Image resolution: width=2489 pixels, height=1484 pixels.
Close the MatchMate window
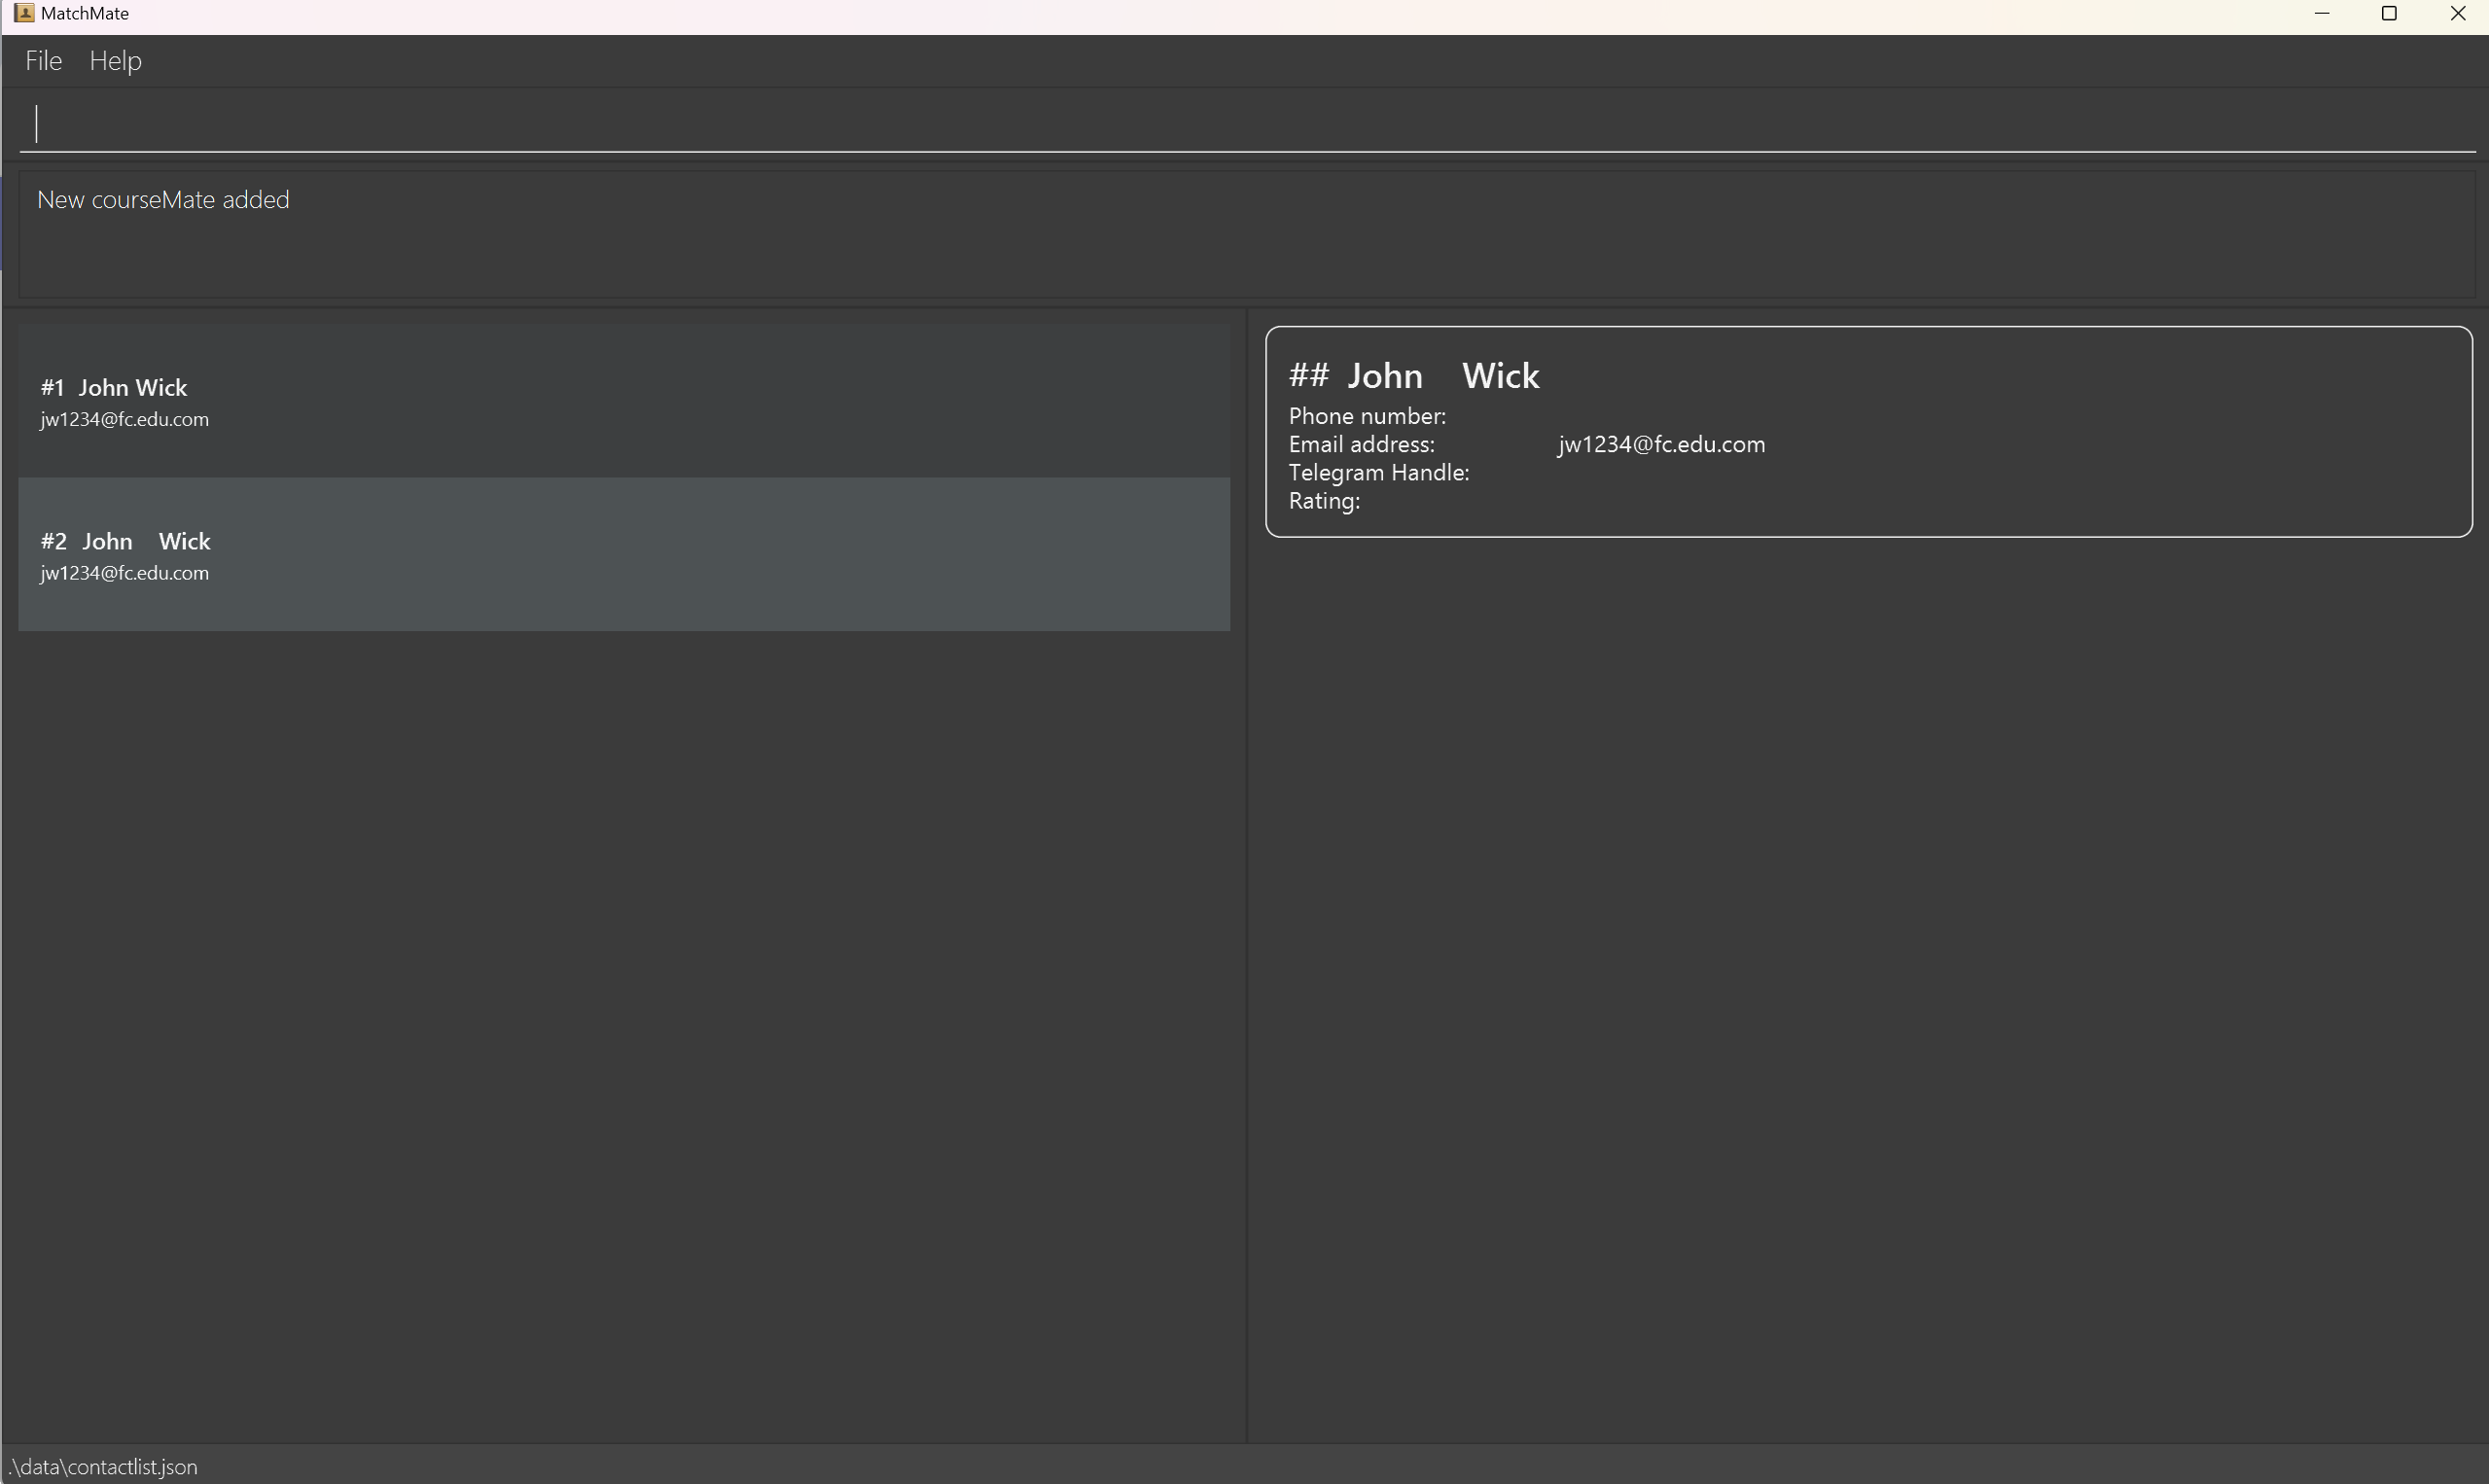click(x=2457, y=14)
